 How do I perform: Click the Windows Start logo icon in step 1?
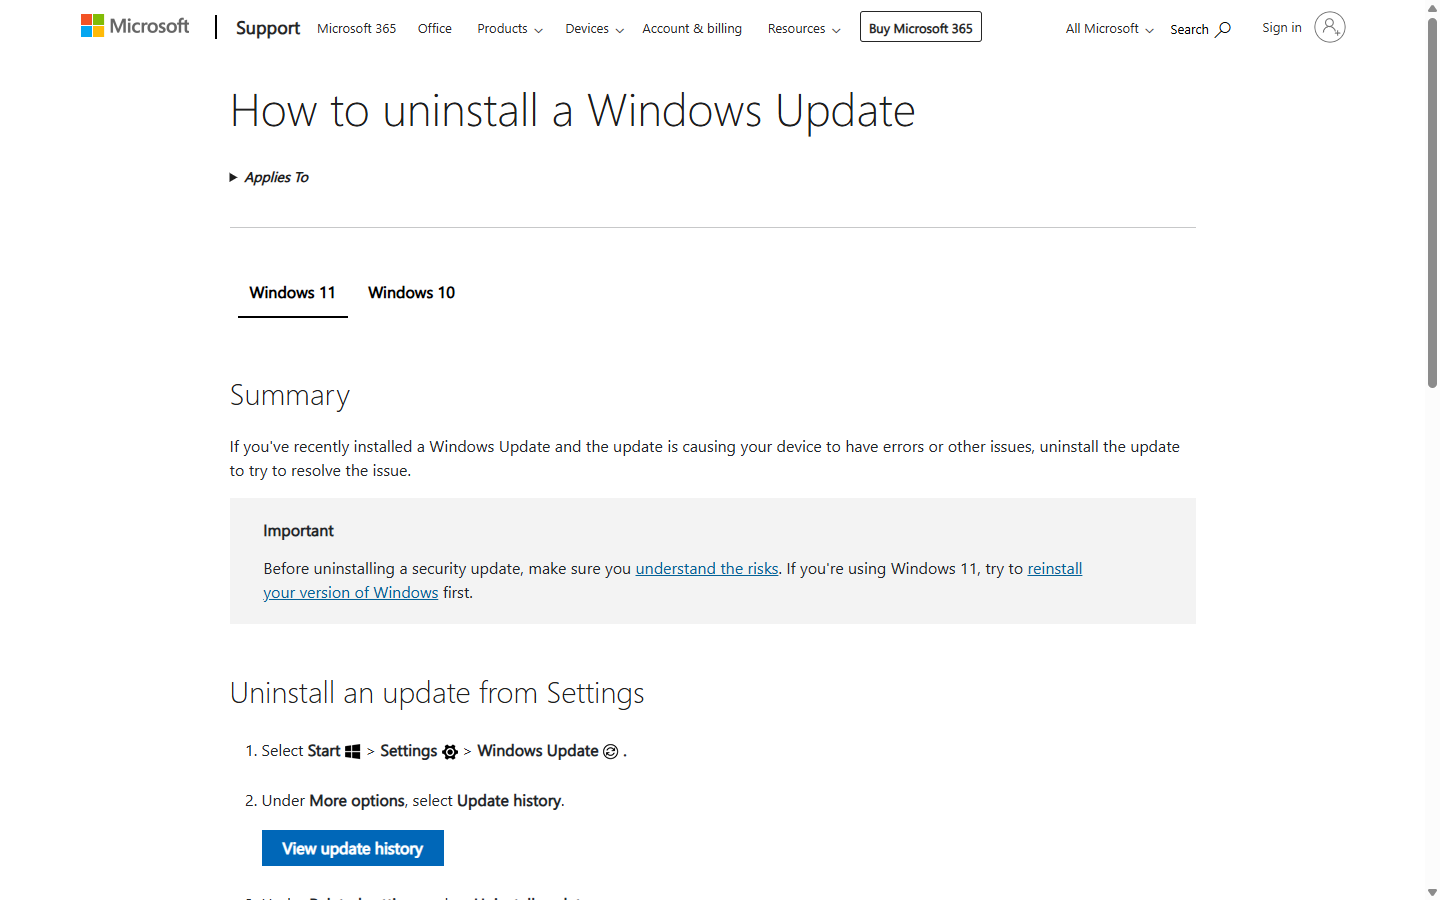352,751
